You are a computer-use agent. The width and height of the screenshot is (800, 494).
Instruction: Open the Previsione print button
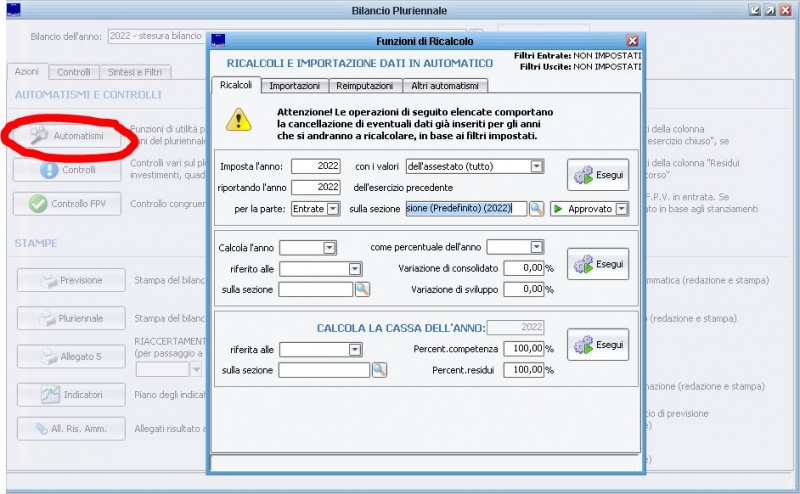71,280
